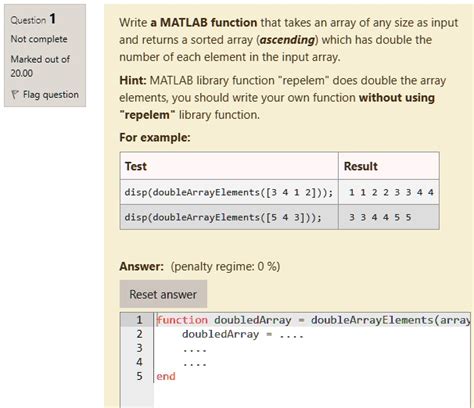Click the italic word 'ascending'
The width and height of the screenshot is (474, 408).
287,40
